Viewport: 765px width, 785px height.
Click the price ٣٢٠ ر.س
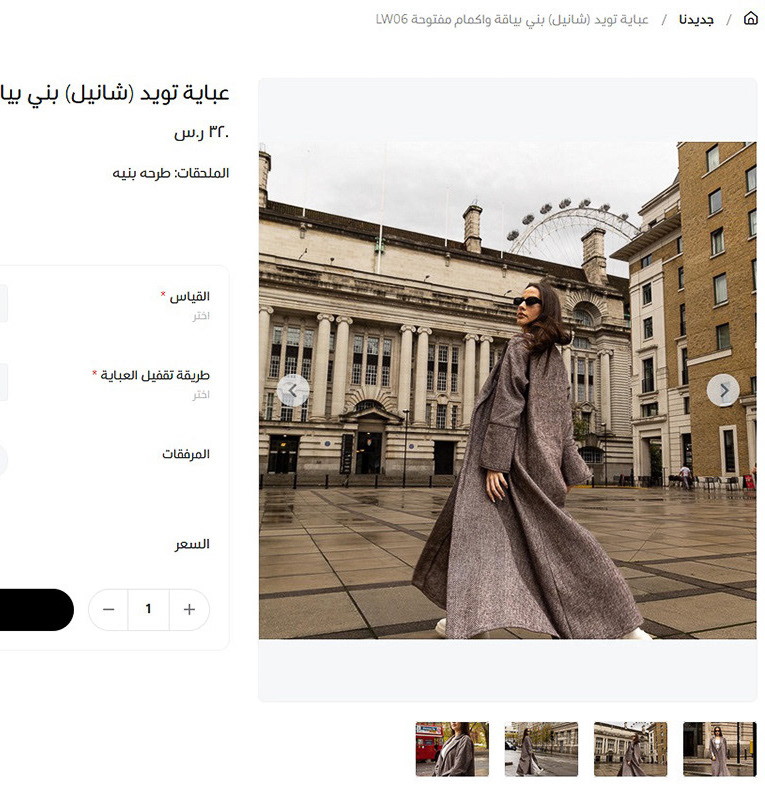pos(201,132)
